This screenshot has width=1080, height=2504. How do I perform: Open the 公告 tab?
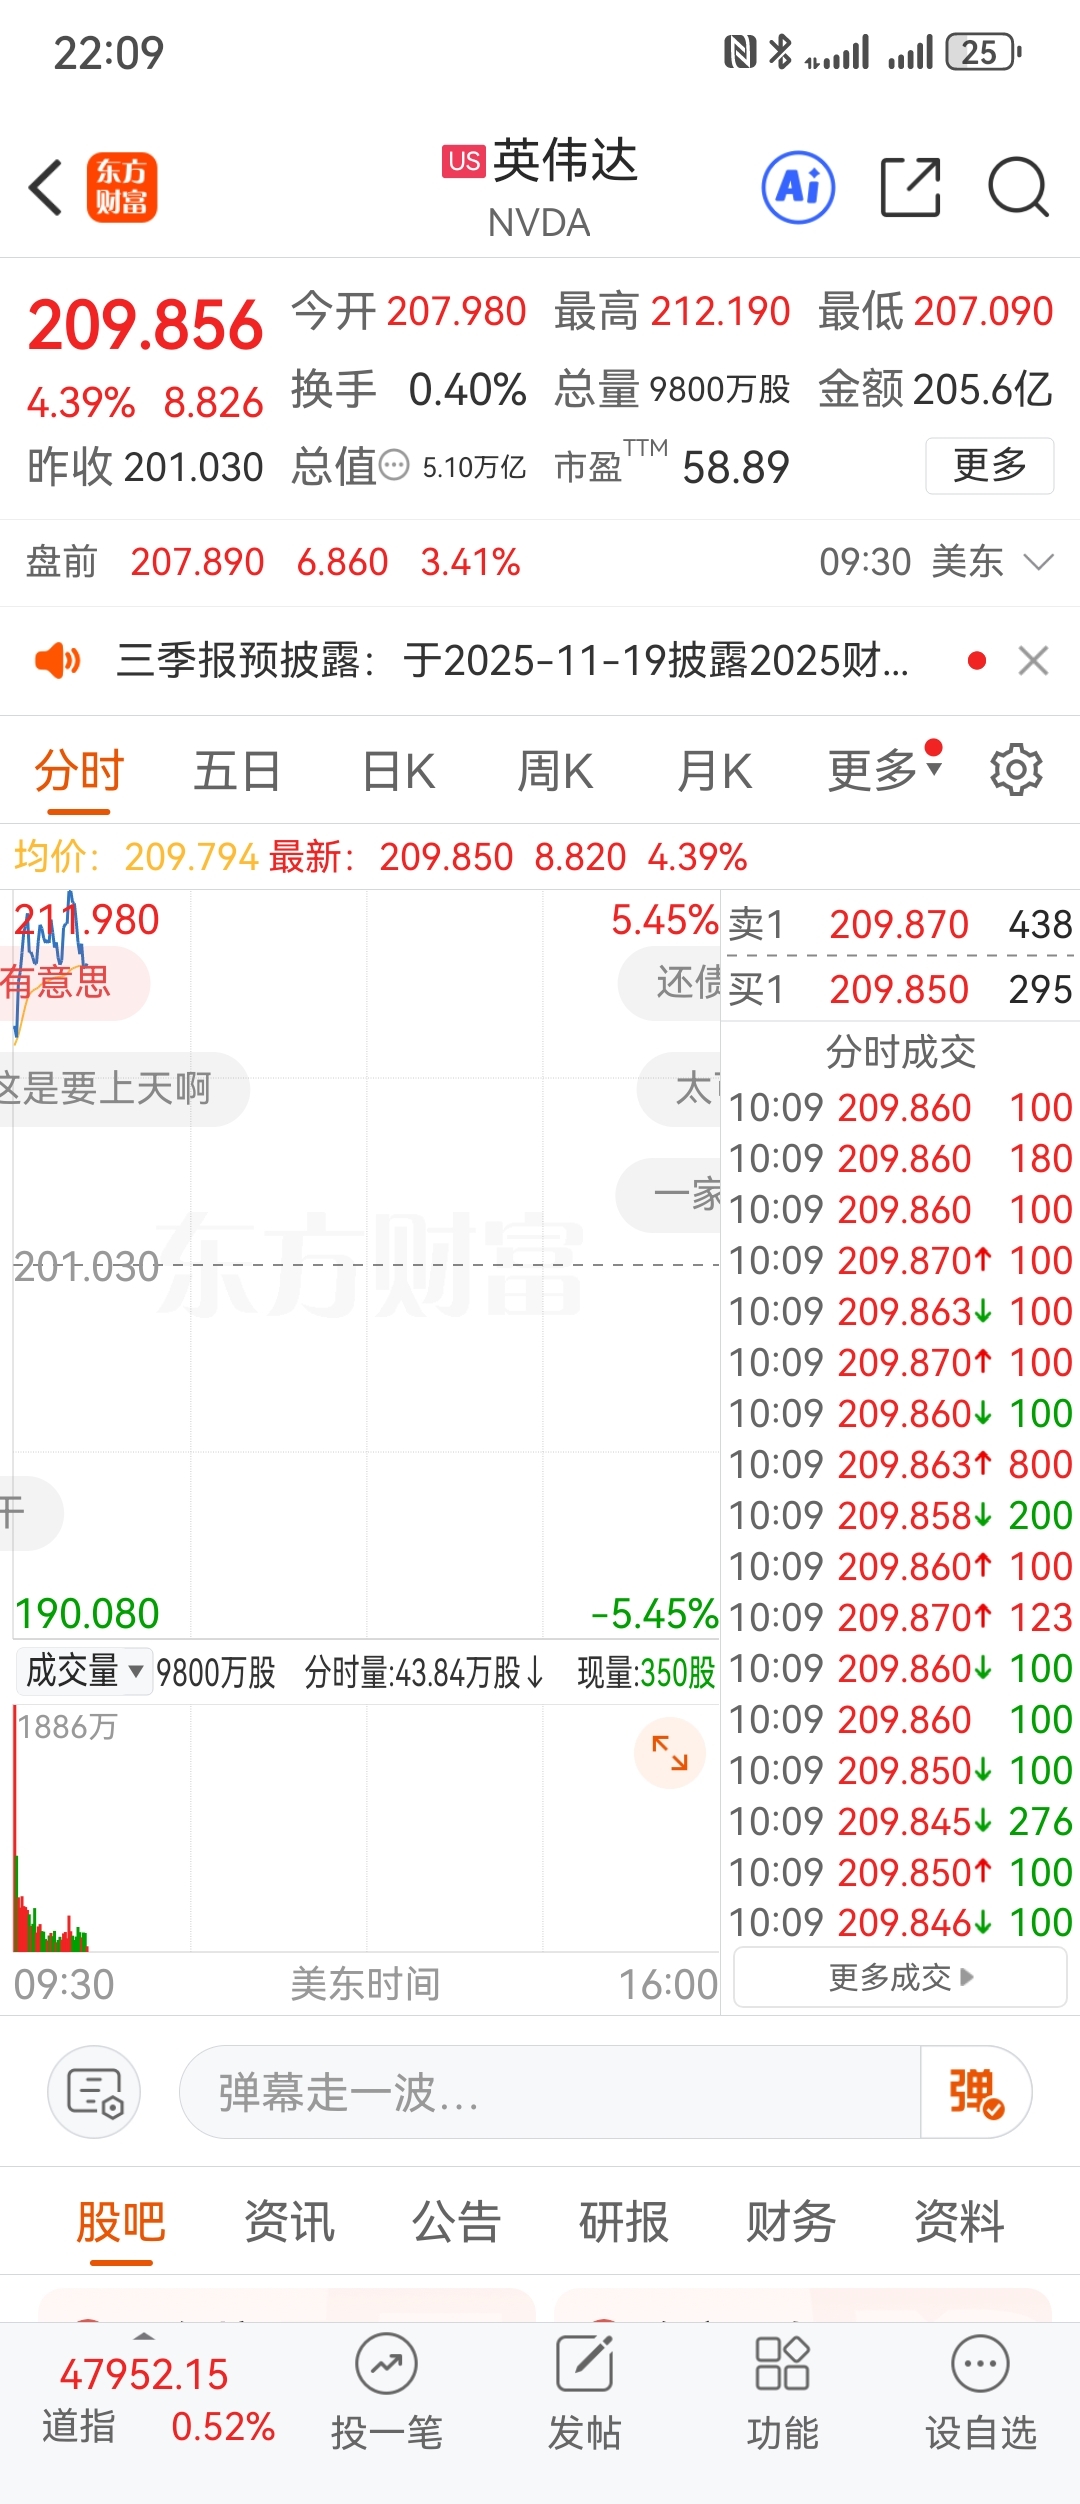pyautogui.click(x=456, y=2222)
